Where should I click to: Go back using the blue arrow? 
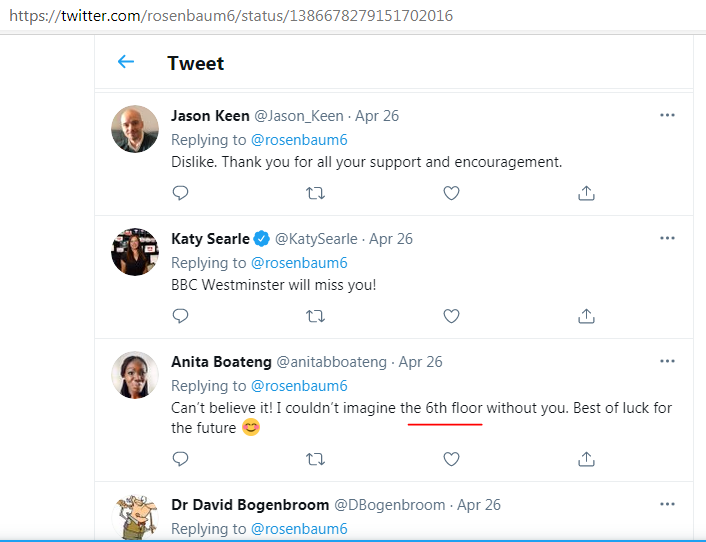126,62
